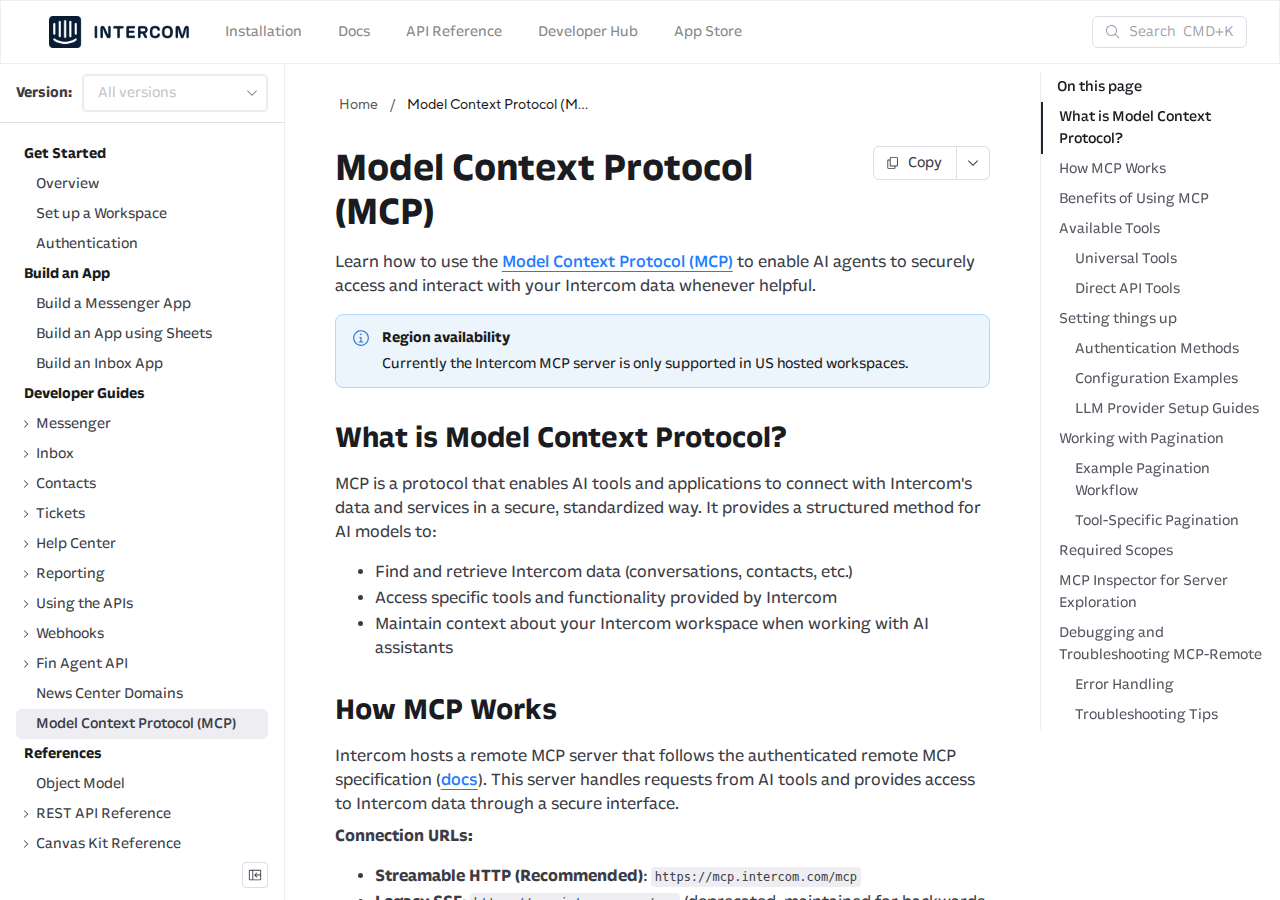Select Model Context Protocol (MCP) sidebar item

[x=142, y=724]
